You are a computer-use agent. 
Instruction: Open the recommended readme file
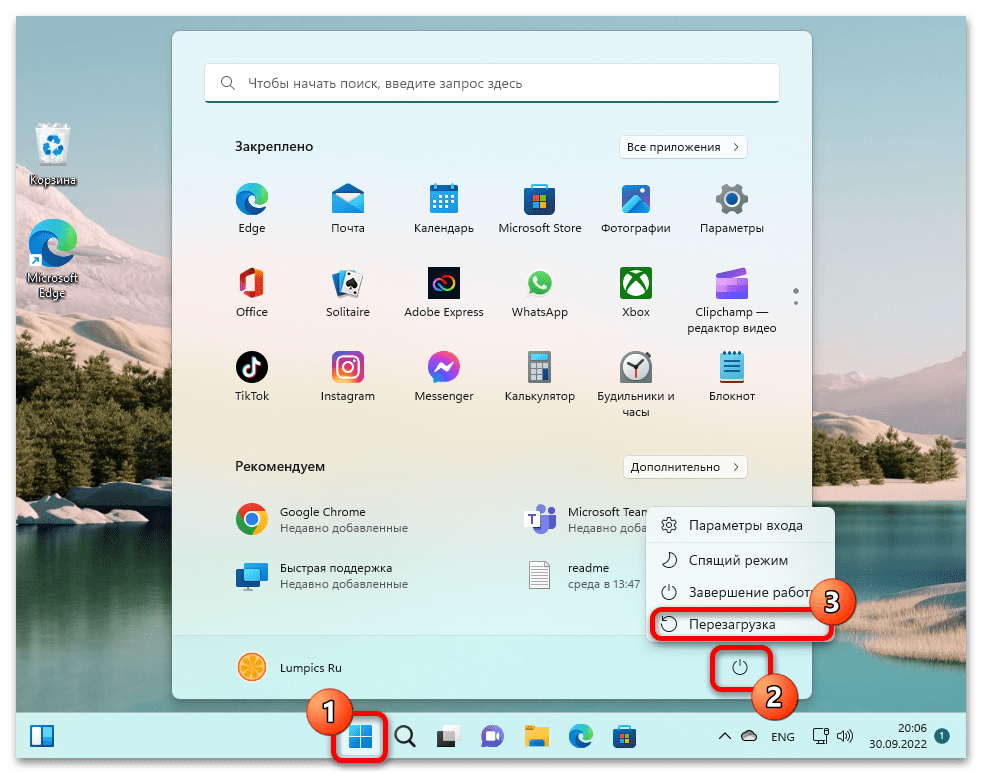coord(584,575)
